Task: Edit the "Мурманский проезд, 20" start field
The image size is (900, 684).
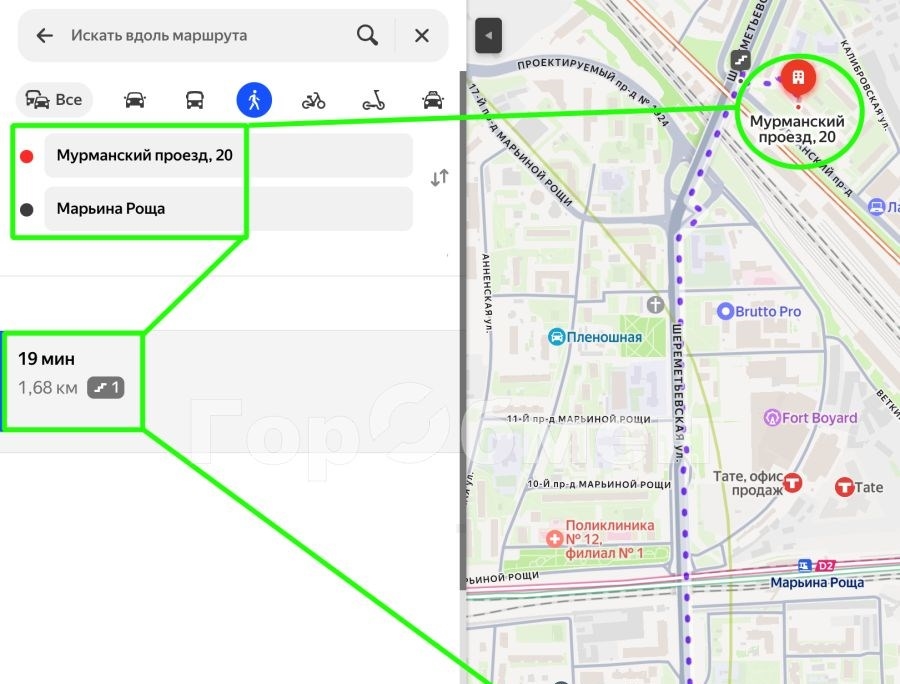Action: [228, 156]
